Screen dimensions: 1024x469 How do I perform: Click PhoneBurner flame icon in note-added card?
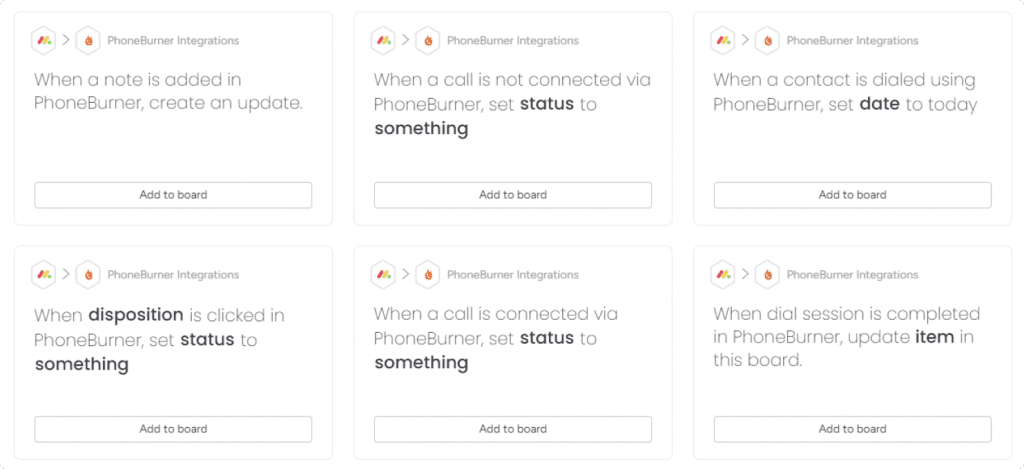tap(88, 40)
